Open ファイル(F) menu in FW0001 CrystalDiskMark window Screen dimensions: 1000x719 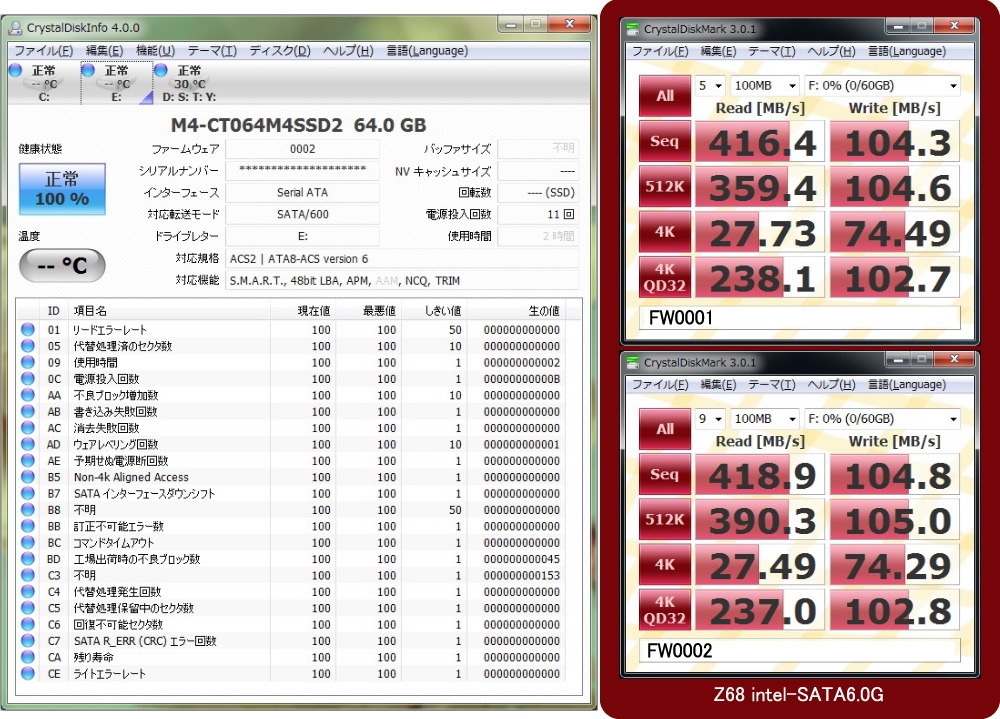point(660,52)
